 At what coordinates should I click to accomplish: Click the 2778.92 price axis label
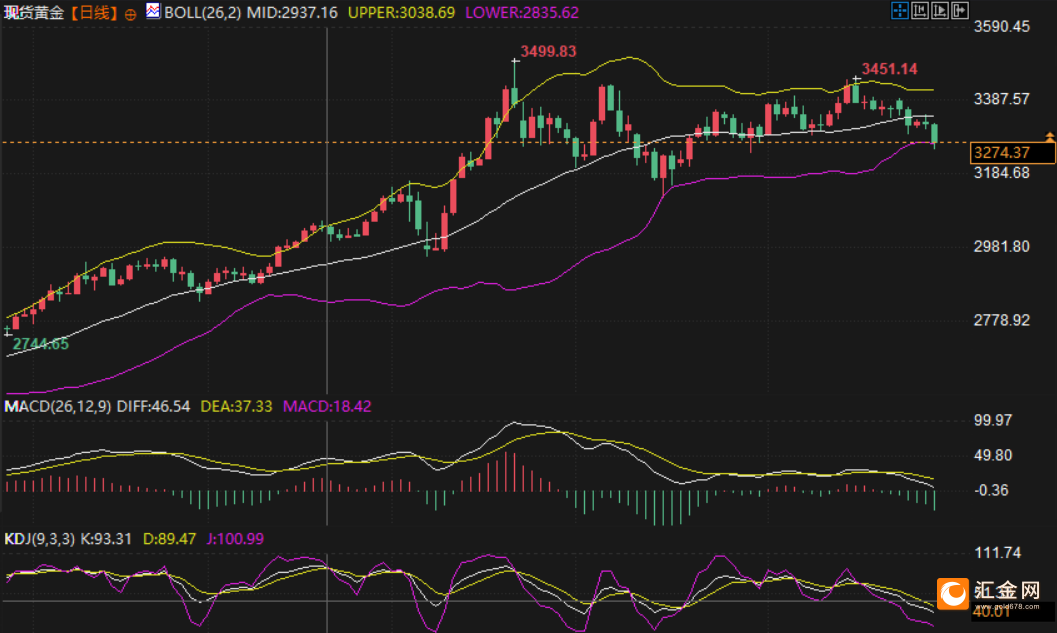coord(1002,320)
